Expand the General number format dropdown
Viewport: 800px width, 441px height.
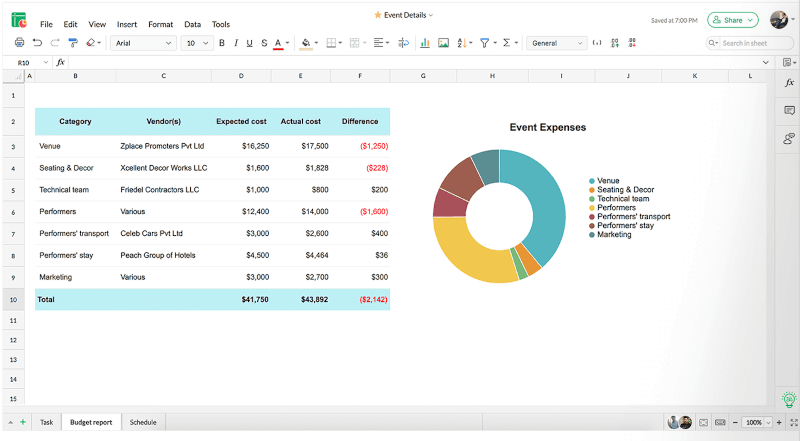tap(557, 43)
